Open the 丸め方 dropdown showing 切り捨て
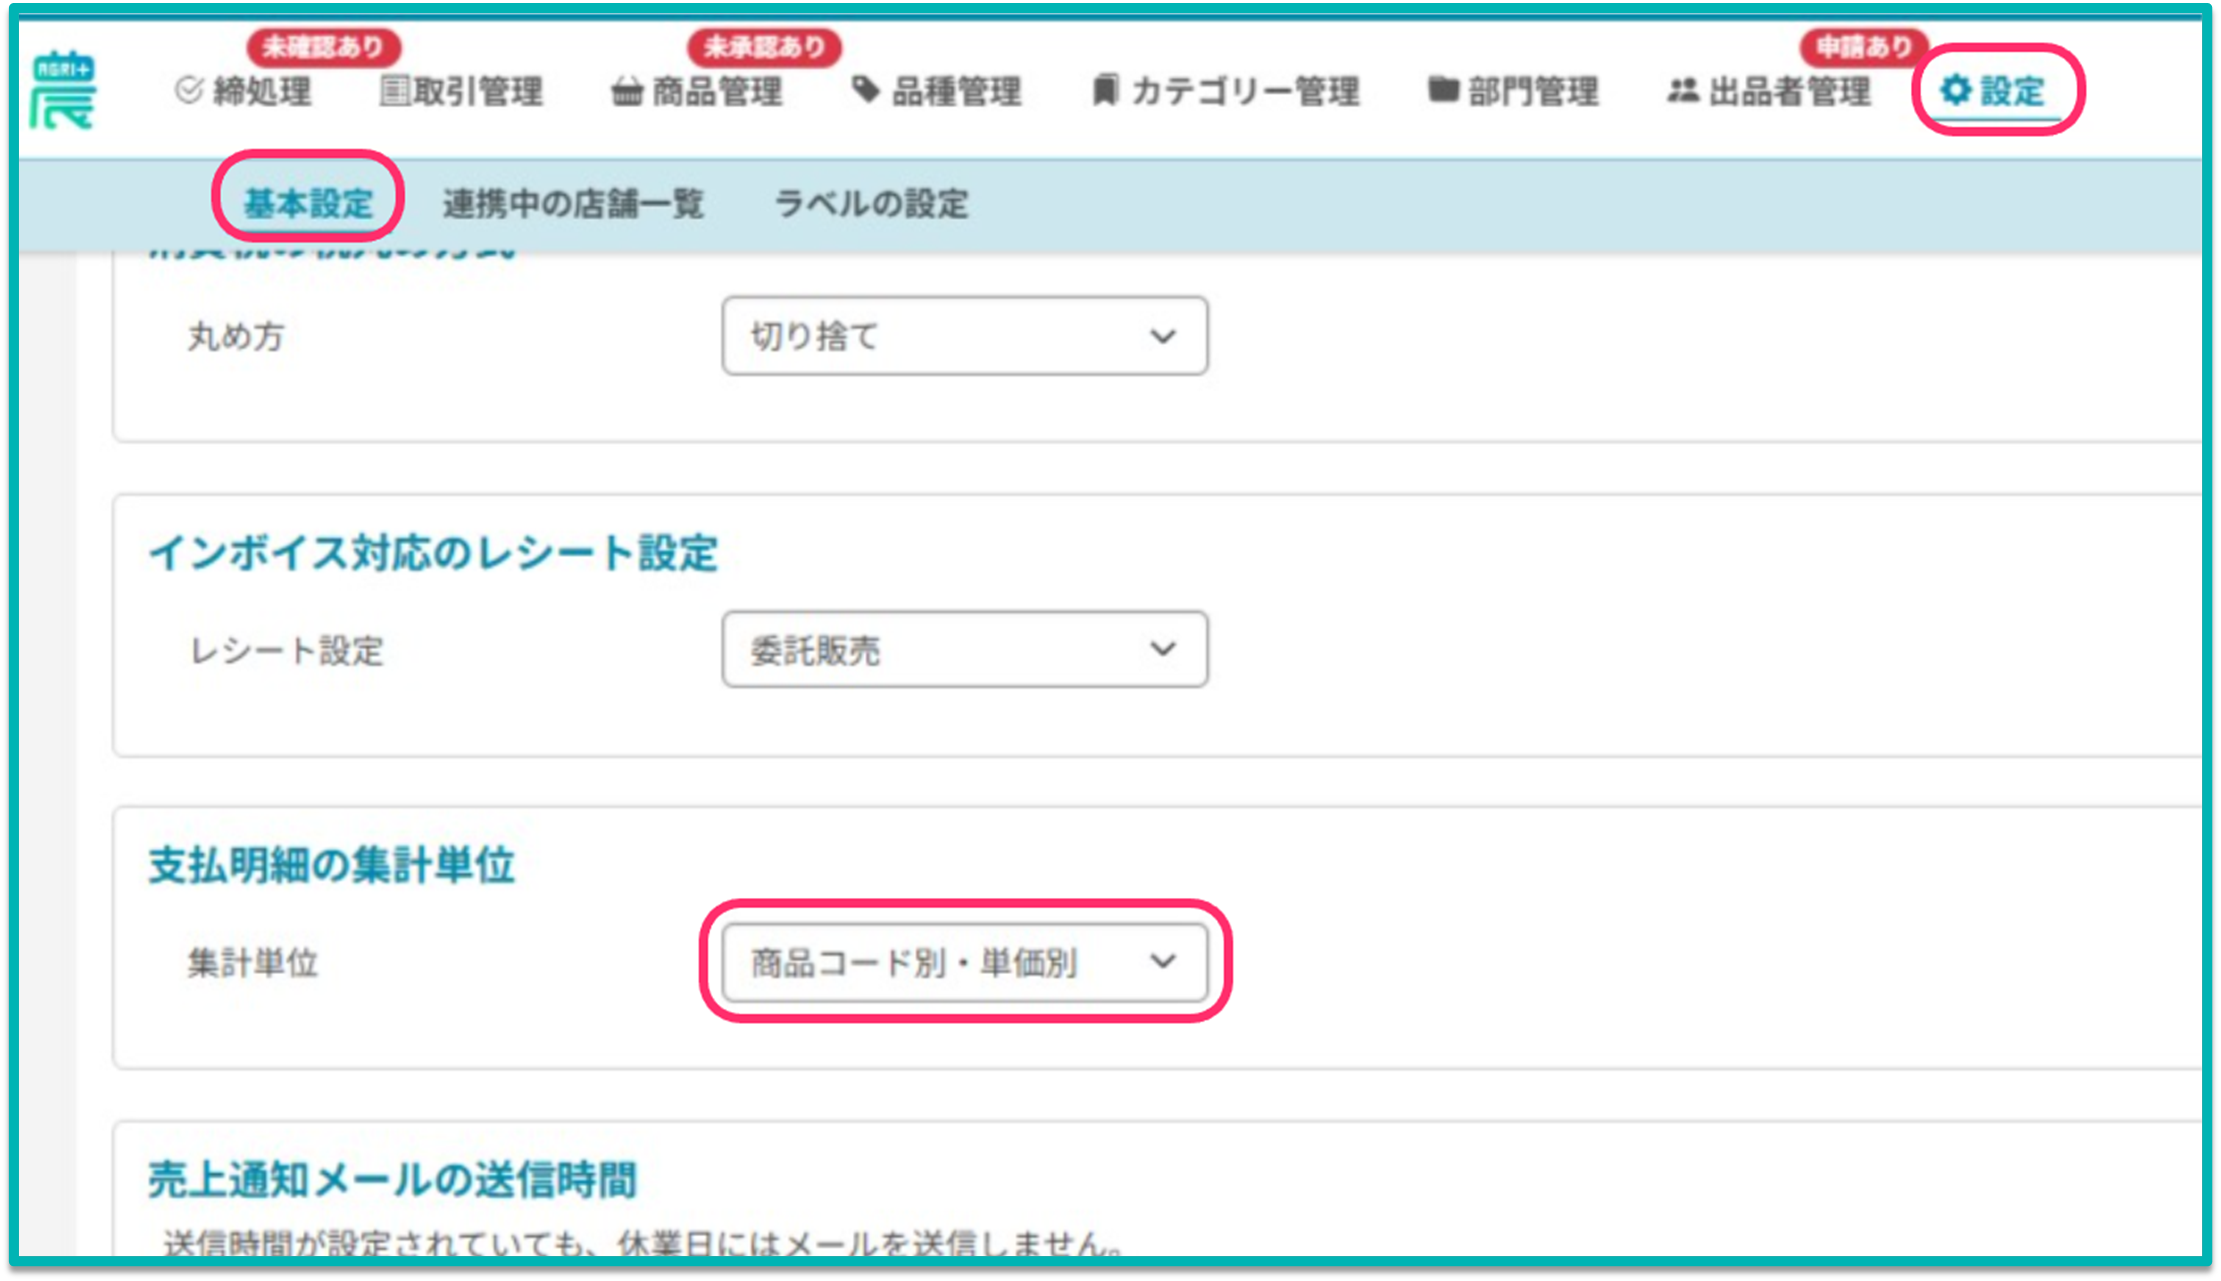This screenshot has width=2221, height=1281. pos(964,336)
